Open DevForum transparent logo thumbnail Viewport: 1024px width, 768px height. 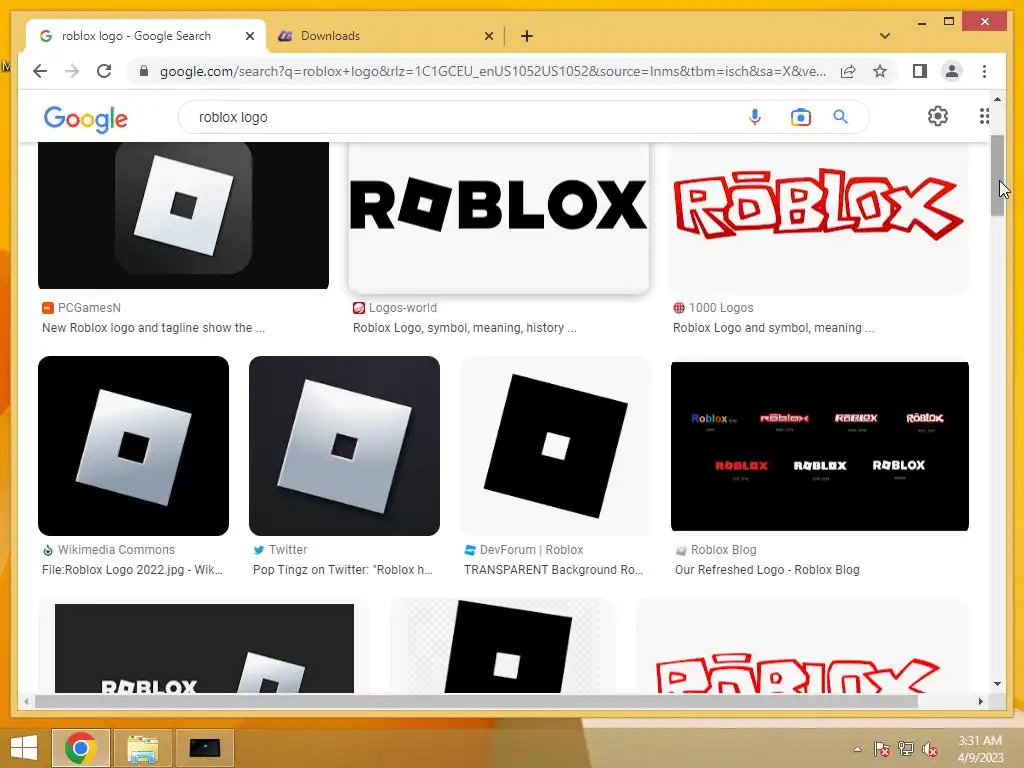[x=556, y=445]
